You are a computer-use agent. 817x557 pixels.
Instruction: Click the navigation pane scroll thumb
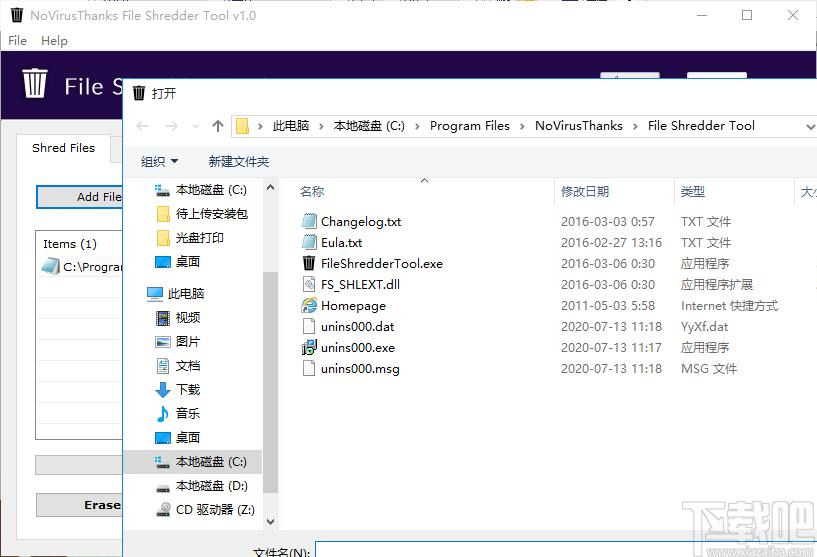pyautogui.click(x=270, y=382)
